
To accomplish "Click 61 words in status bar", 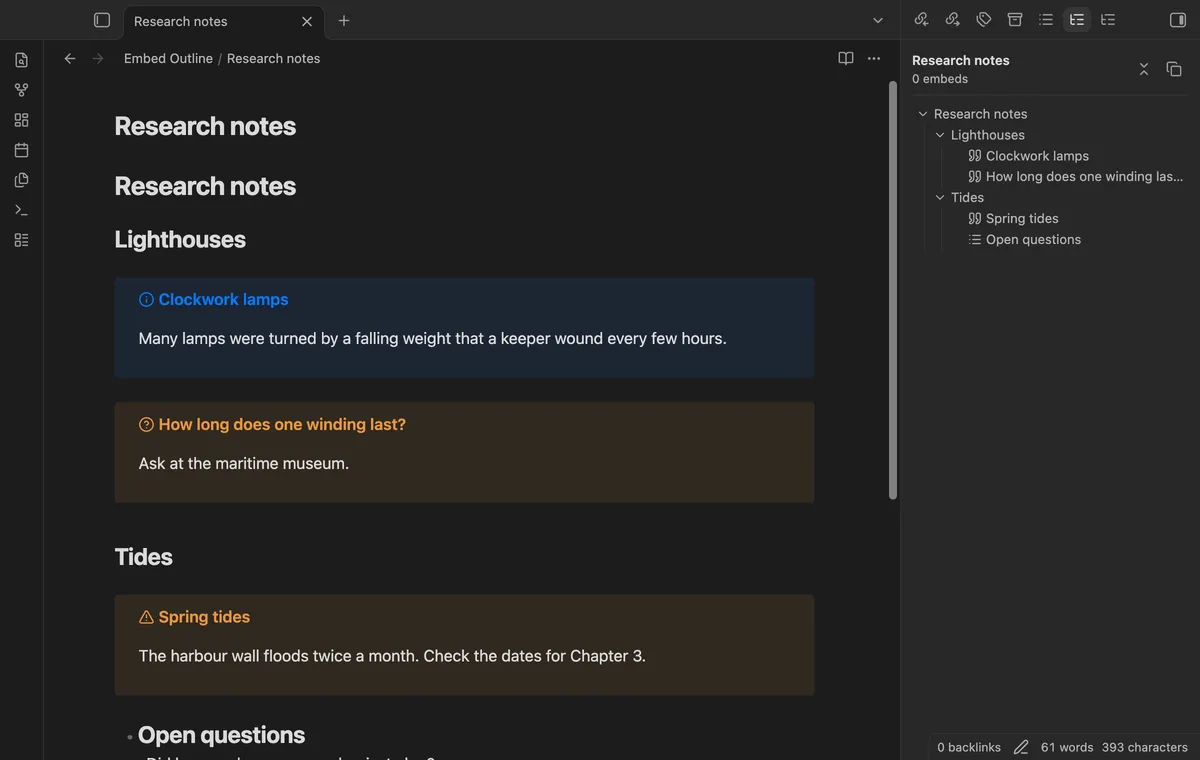I will pos(1067,747).
